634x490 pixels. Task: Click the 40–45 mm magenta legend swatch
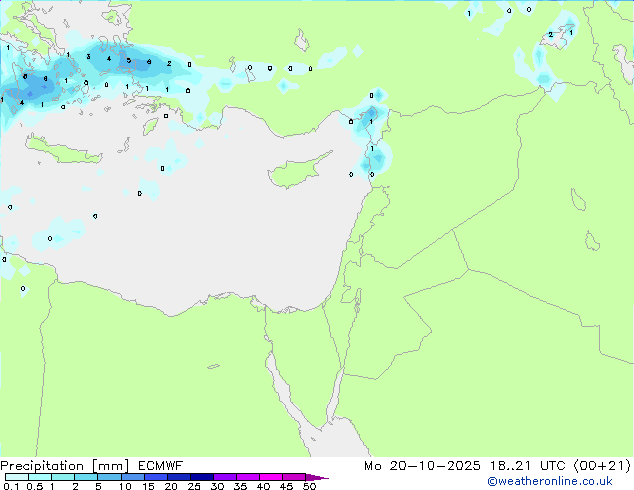click(x=271, y=477)
